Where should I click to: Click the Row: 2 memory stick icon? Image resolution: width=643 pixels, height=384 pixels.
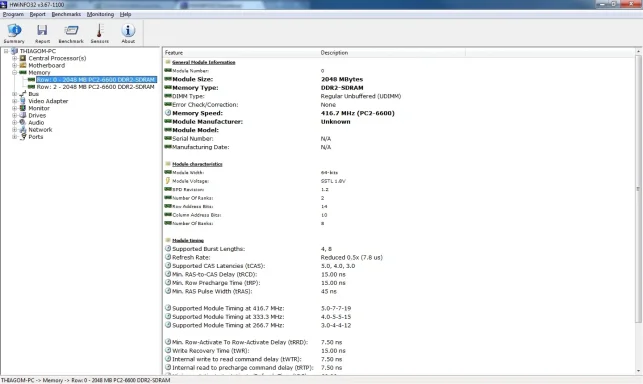31,87
